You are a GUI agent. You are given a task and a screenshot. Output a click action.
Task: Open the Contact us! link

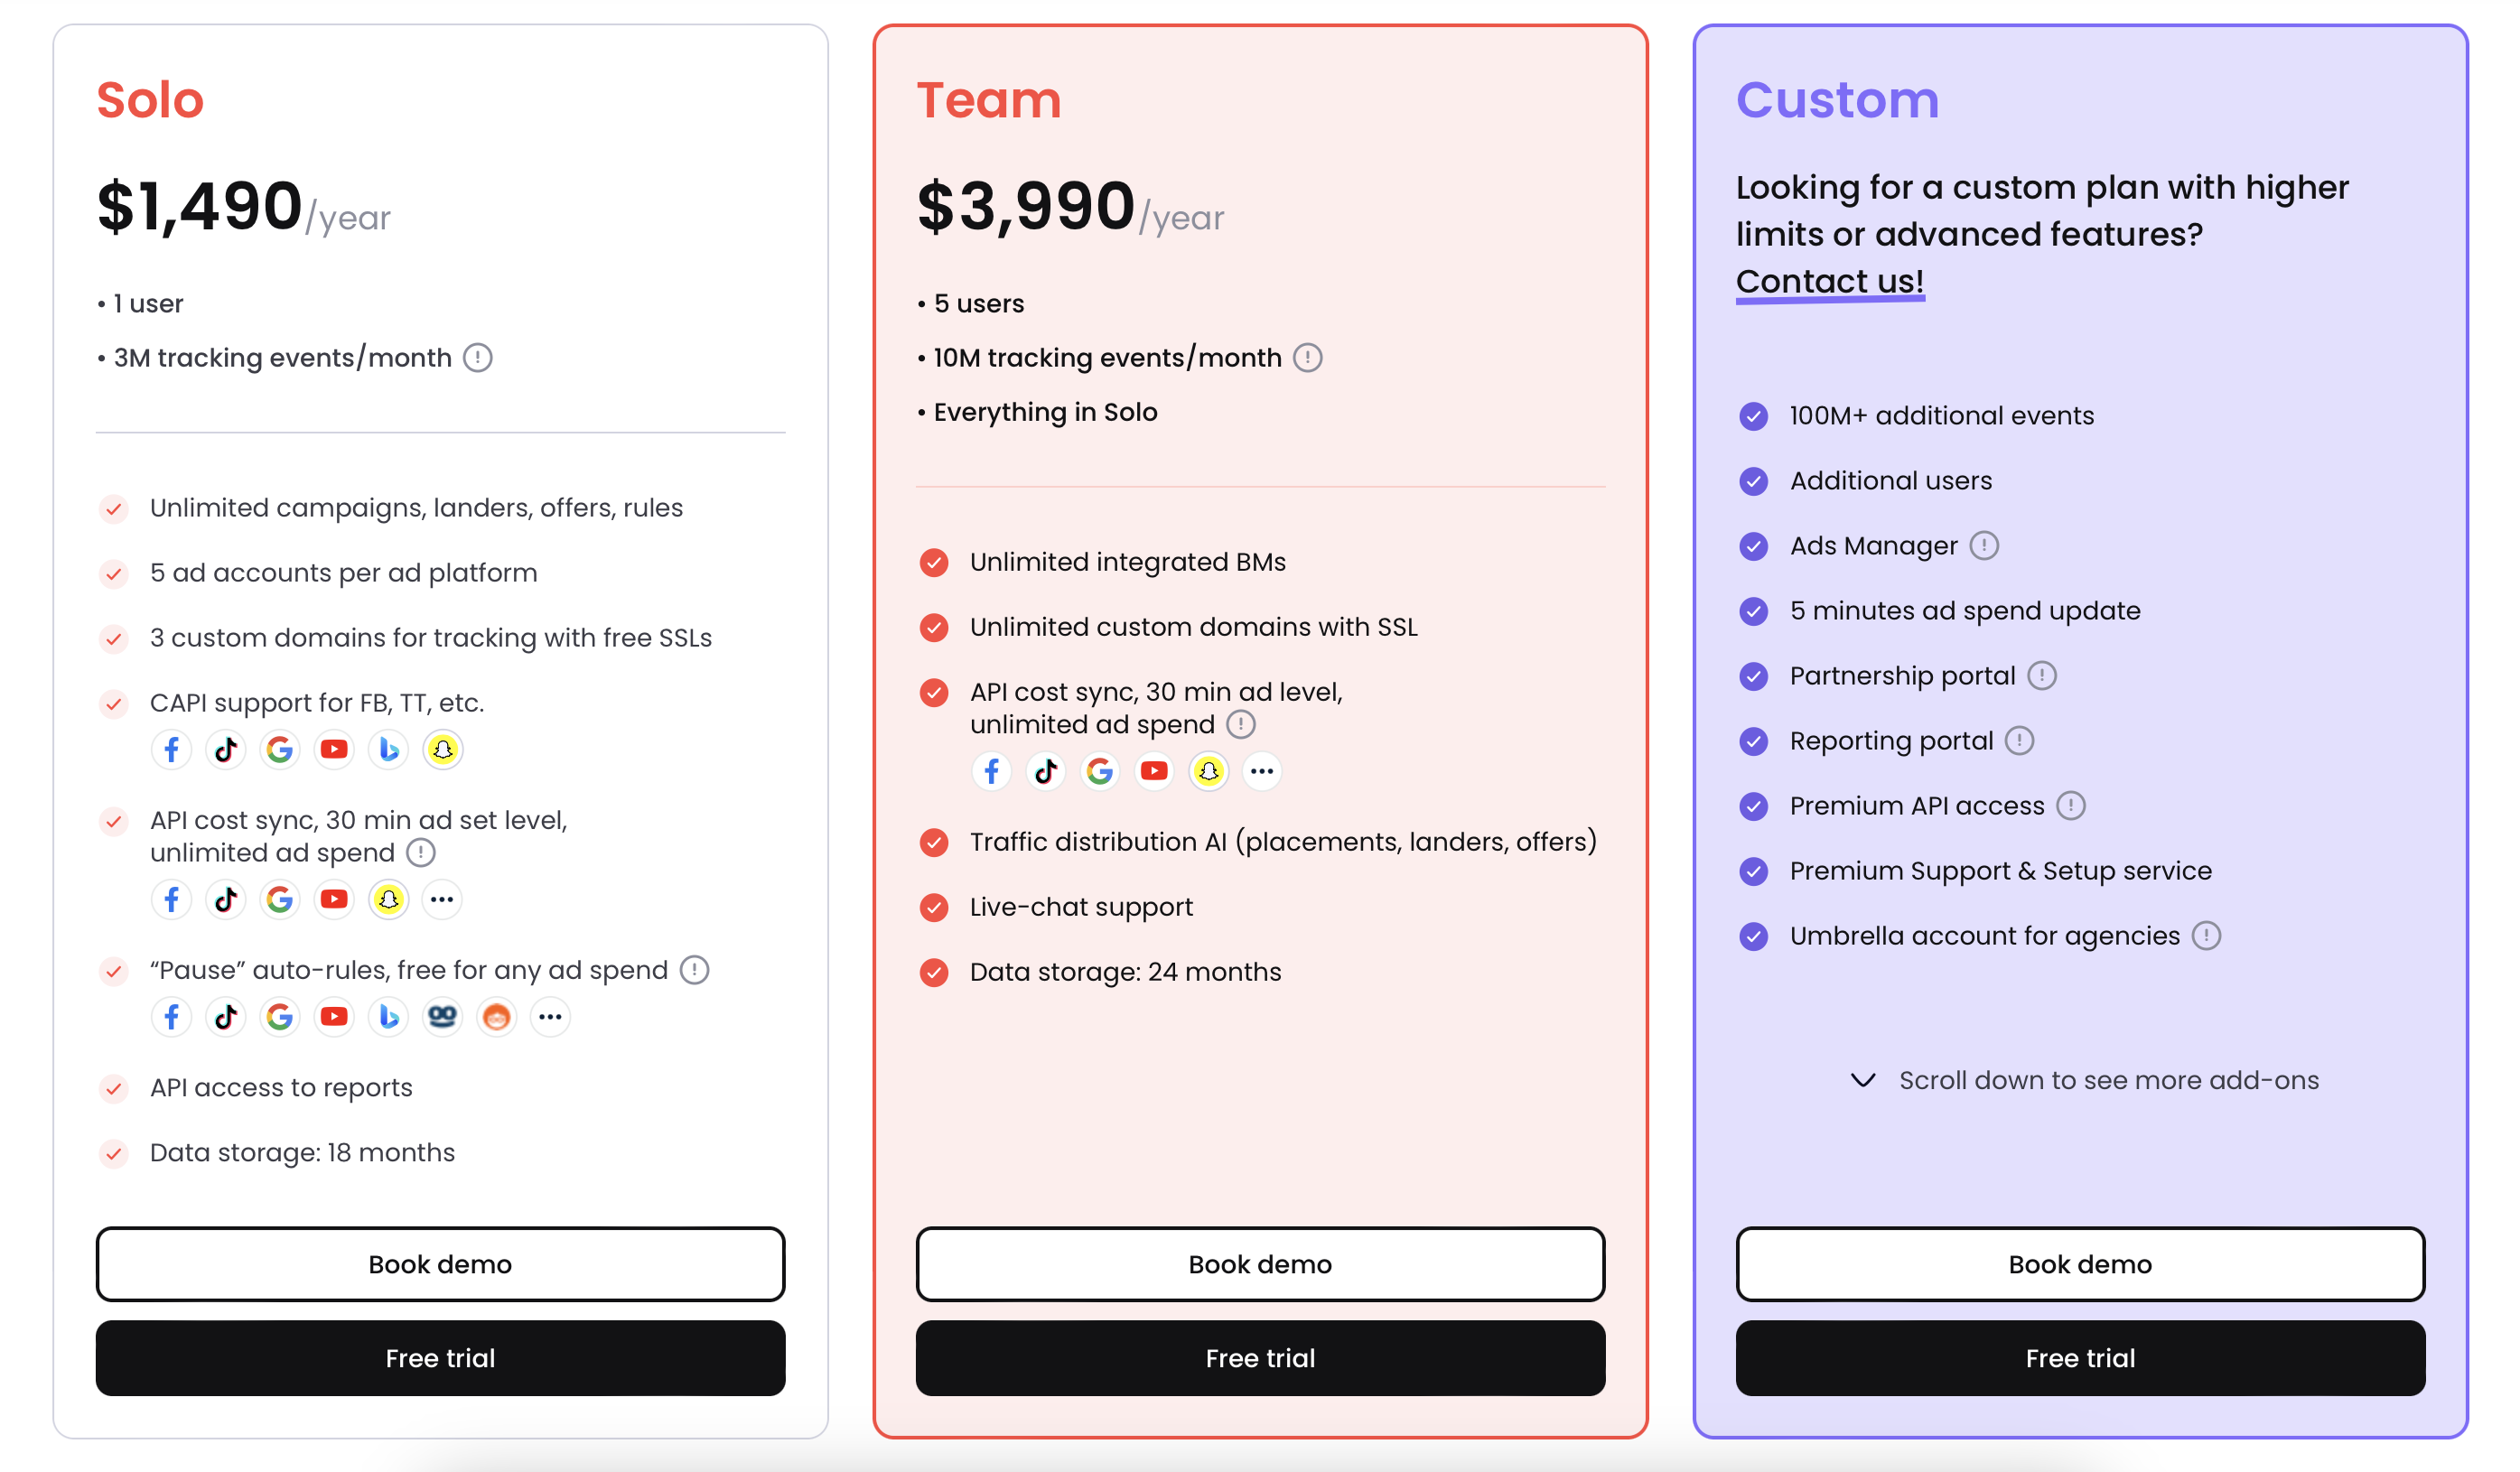point(1830,282)
